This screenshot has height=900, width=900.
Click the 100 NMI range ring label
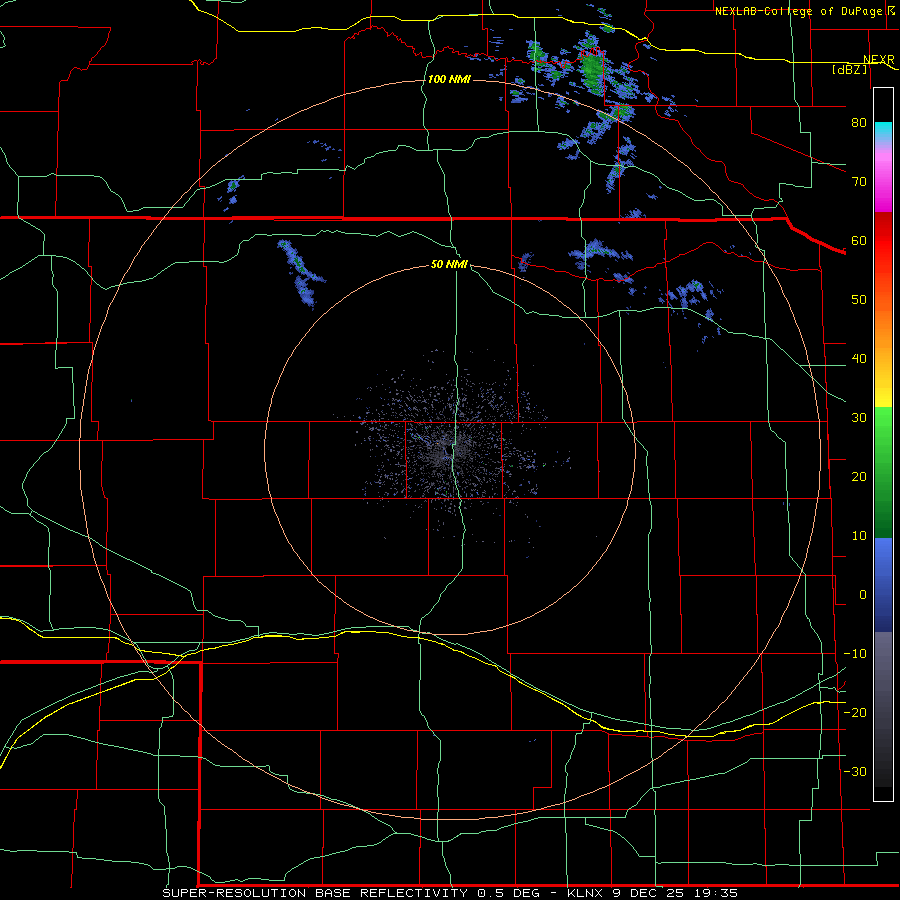[x=449, y=79]
